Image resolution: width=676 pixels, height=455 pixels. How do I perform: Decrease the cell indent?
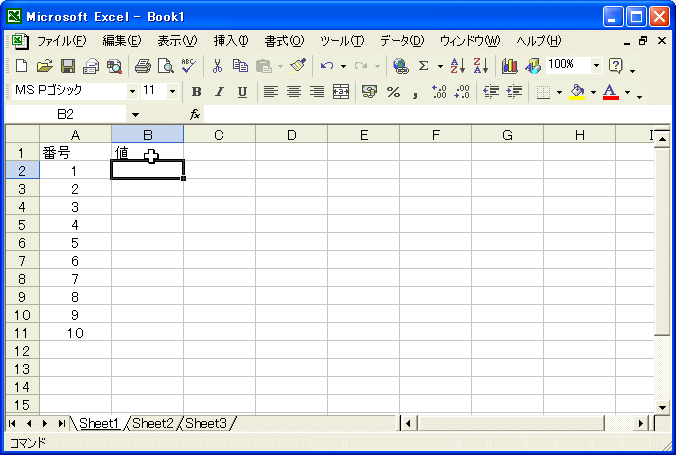491,91
